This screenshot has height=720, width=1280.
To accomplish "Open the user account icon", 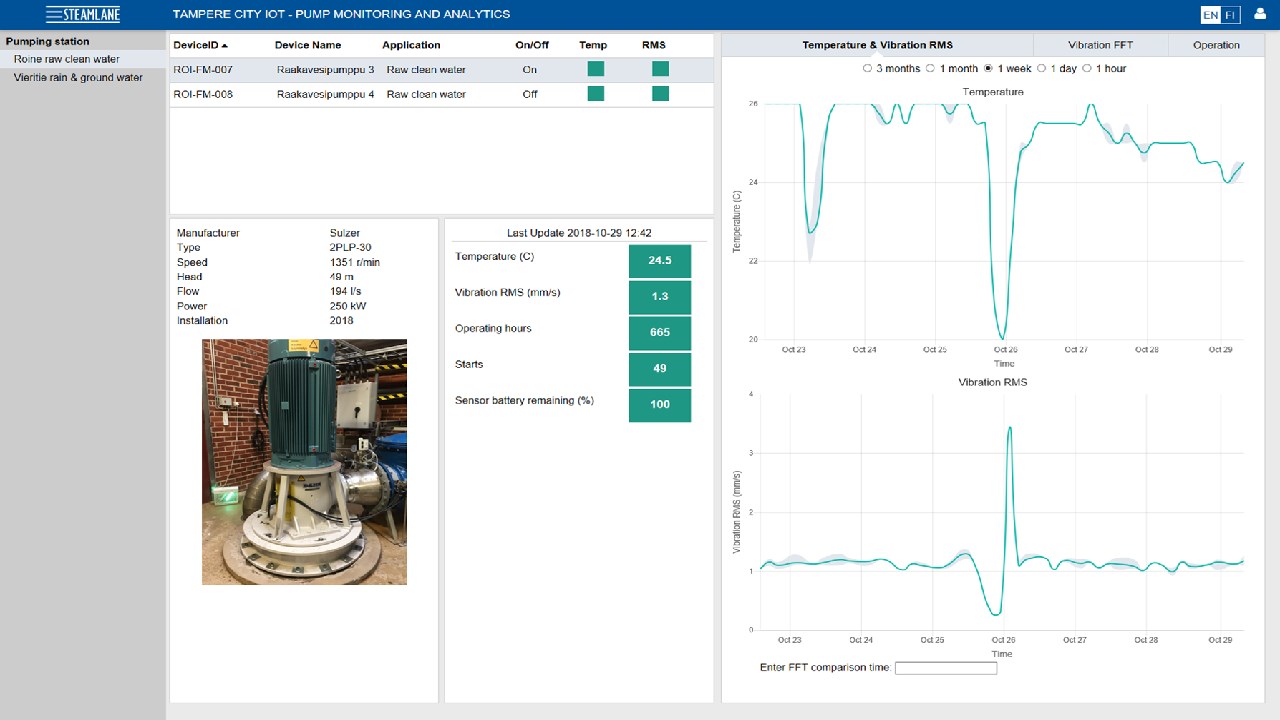I will [x=1259, y=14].
